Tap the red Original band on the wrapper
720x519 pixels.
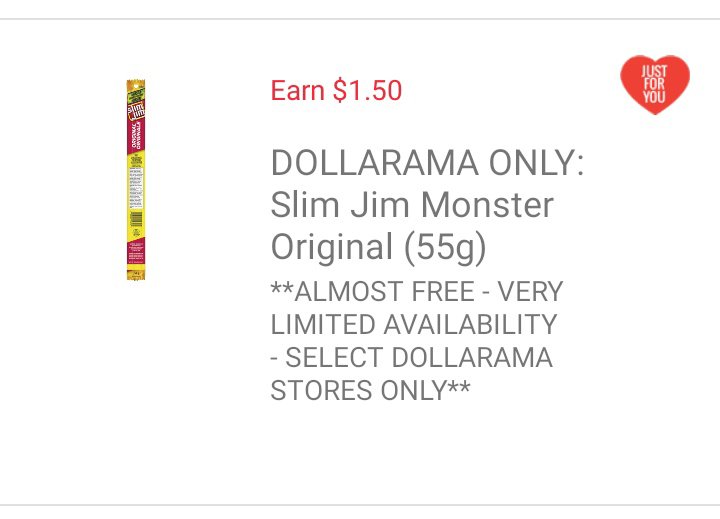136,136
